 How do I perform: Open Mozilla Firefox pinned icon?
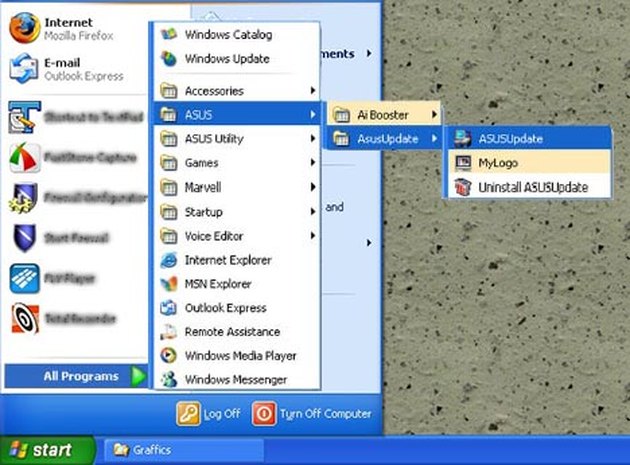25,28
